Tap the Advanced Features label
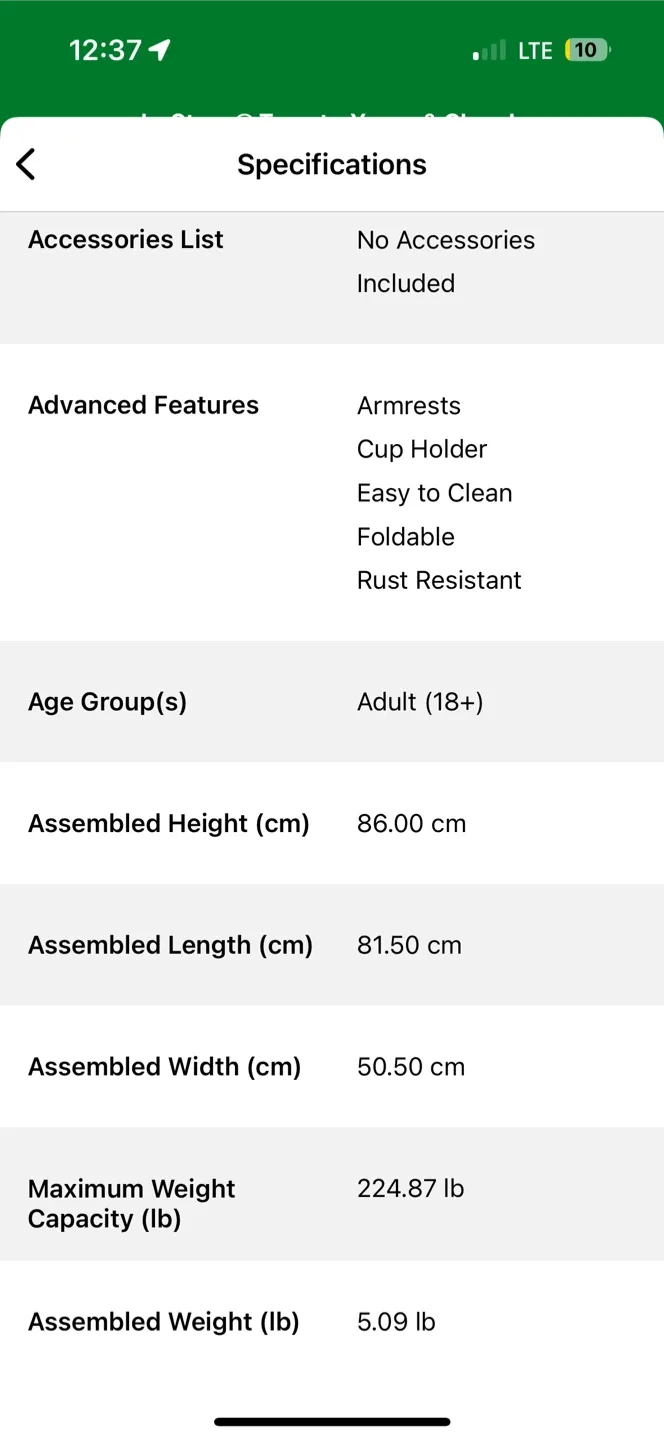This screenshot has width=664, height=1440. 143,405
